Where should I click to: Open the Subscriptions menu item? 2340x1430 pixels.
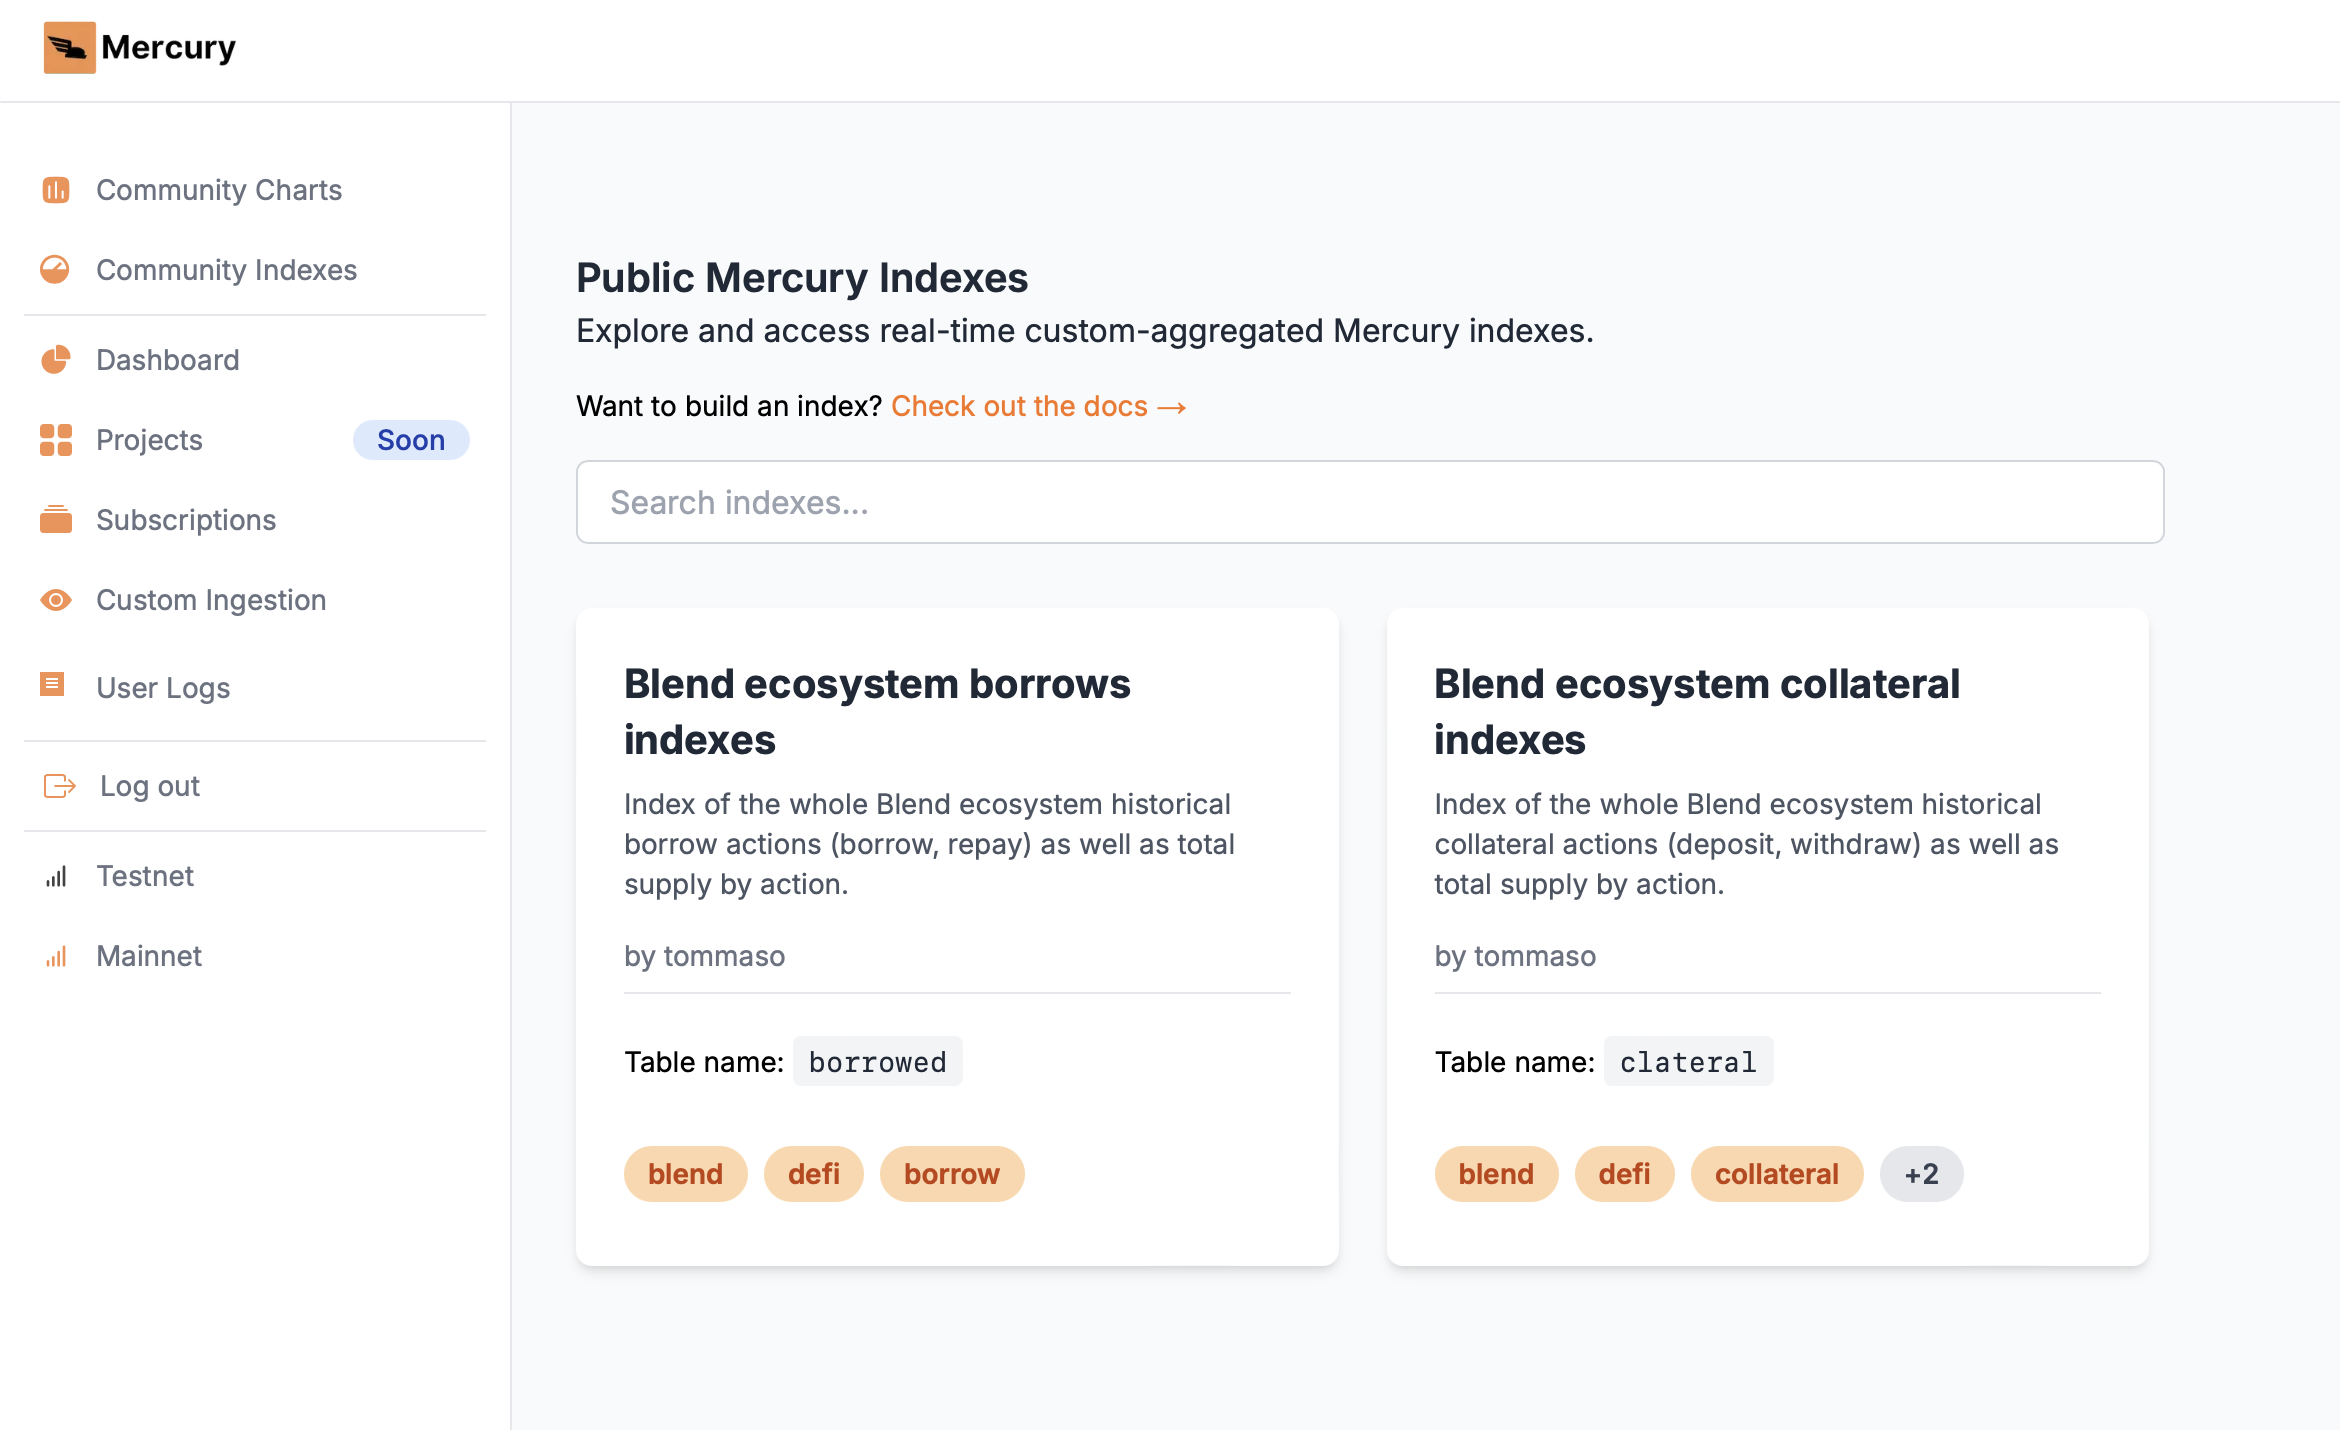[x=186, y=520]
